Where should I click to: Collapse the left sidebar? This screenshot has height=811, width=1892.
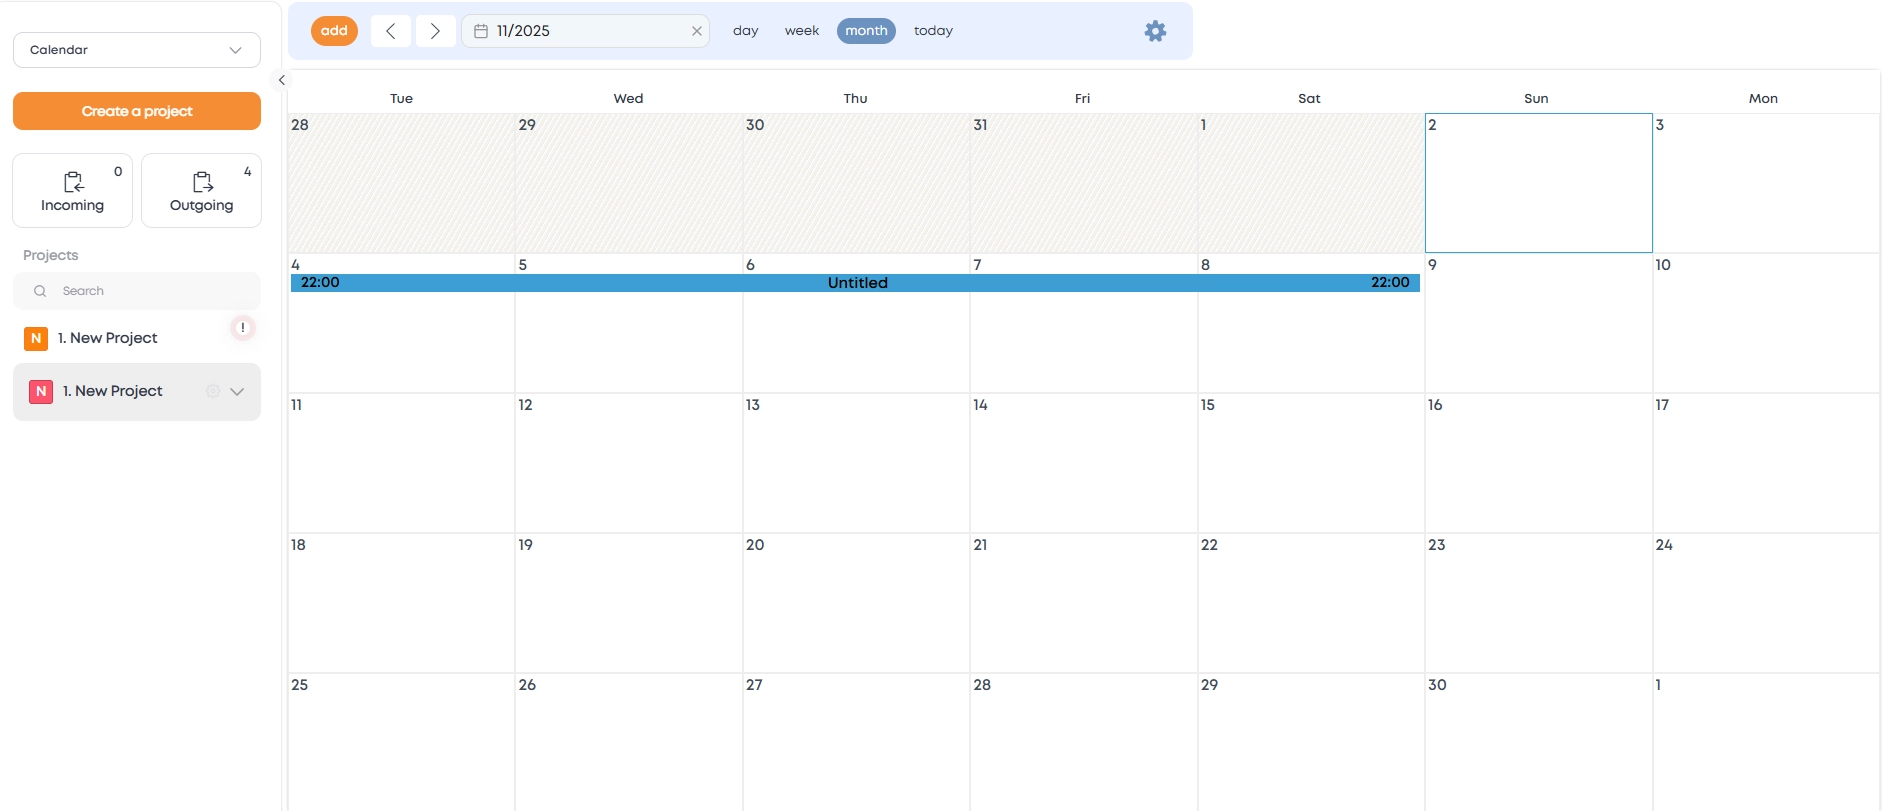(x=282, y=80)
